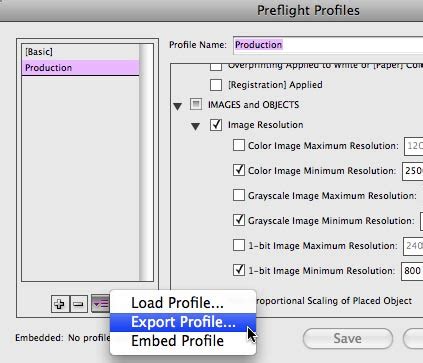423x363 pixels.
Task: Check 1-bit Image Maximum Resolution
Action: click(239, 245)
